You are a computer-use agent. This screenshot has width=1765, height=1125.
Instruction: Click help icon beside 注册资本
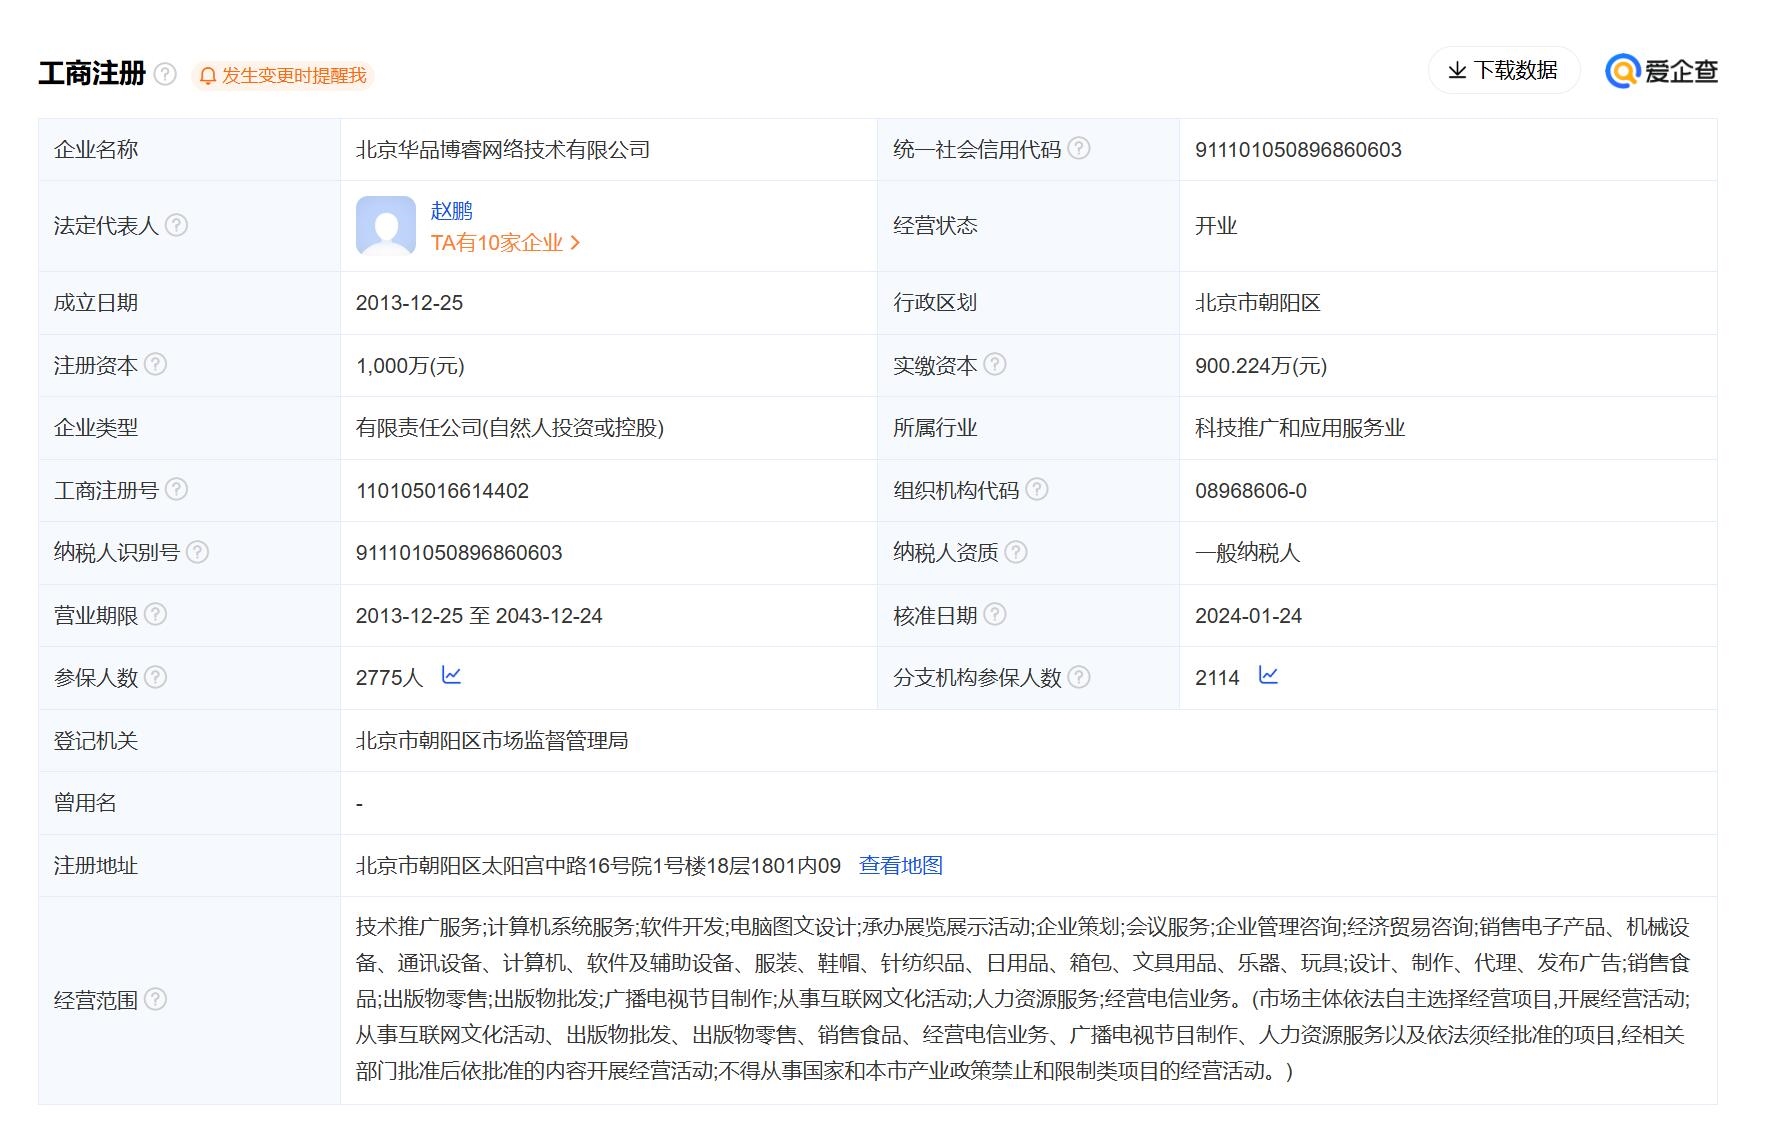pos(155,365)
